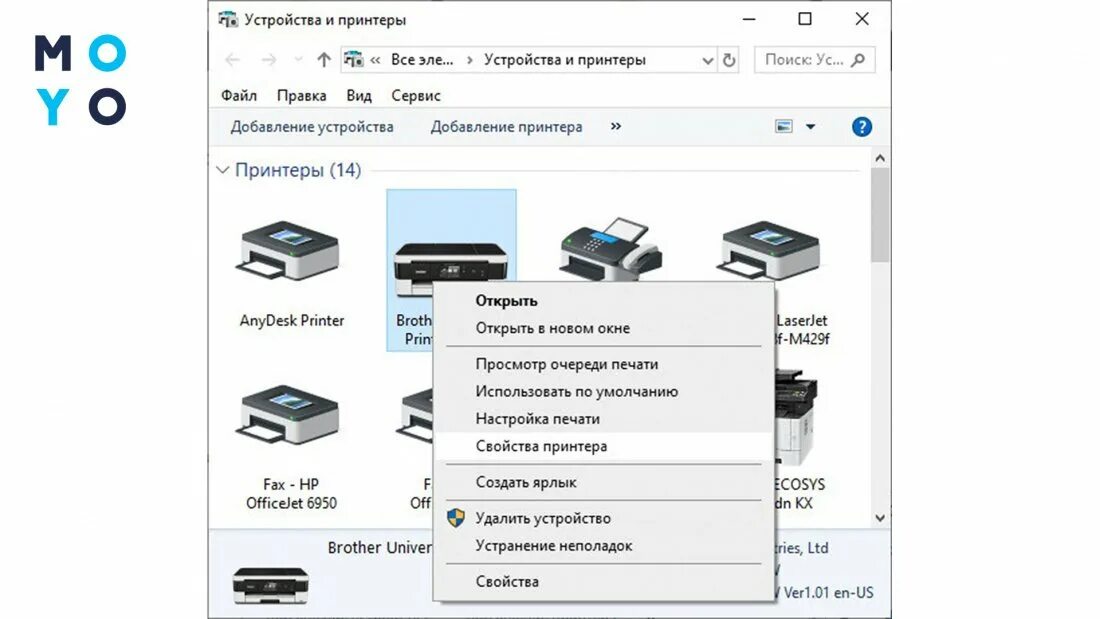Choose Открыть в новом окне
The image size is (1100, 619).
click(603, 328)
